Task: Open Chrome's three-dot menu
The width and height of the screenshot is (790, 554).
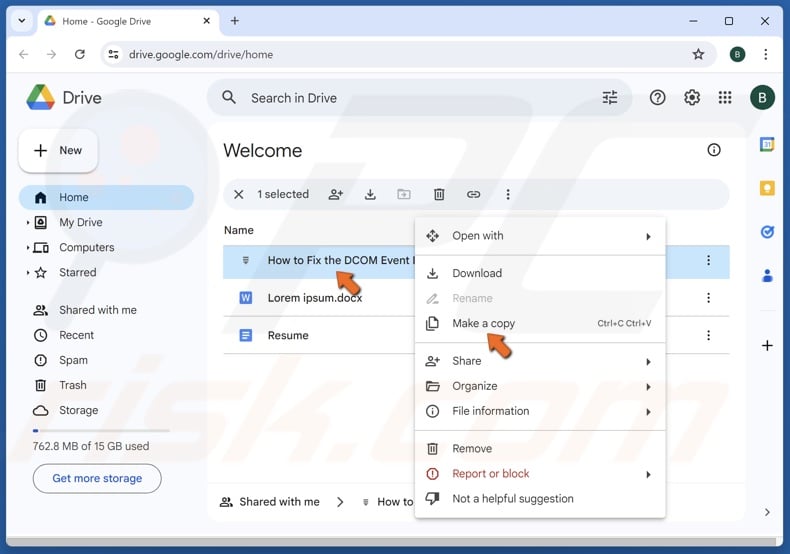Action: tap(765, 54)
